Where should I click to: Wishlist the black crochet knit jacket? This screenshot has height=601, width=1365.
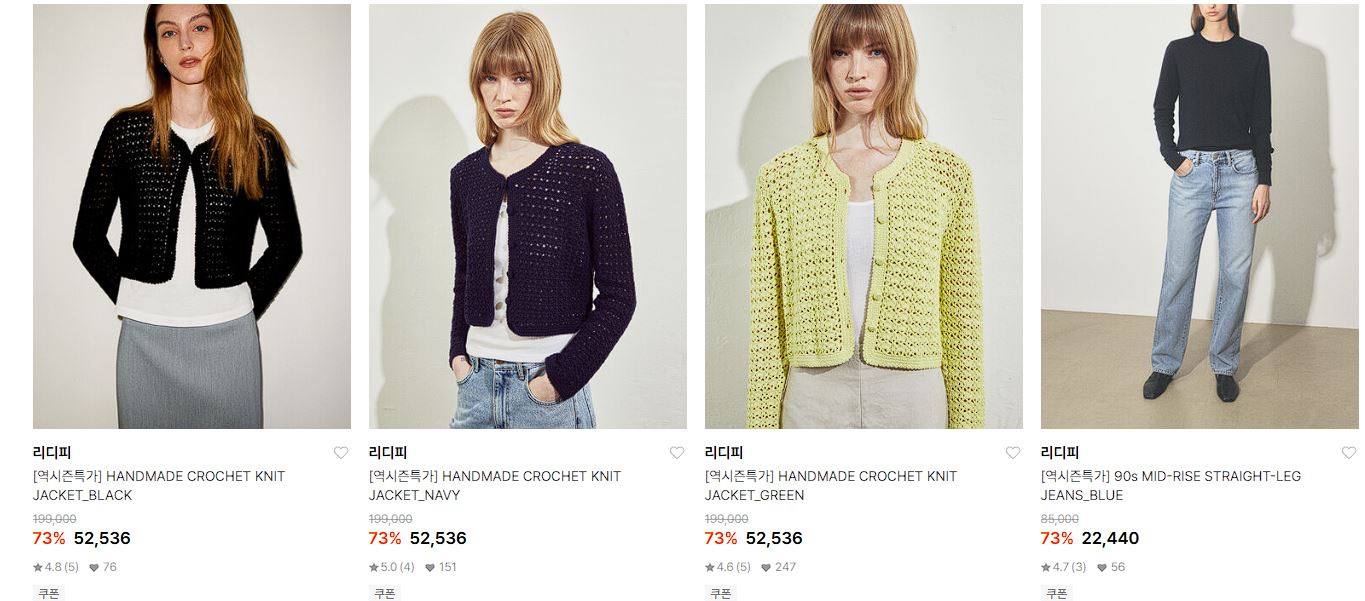[x=341, y=453]
